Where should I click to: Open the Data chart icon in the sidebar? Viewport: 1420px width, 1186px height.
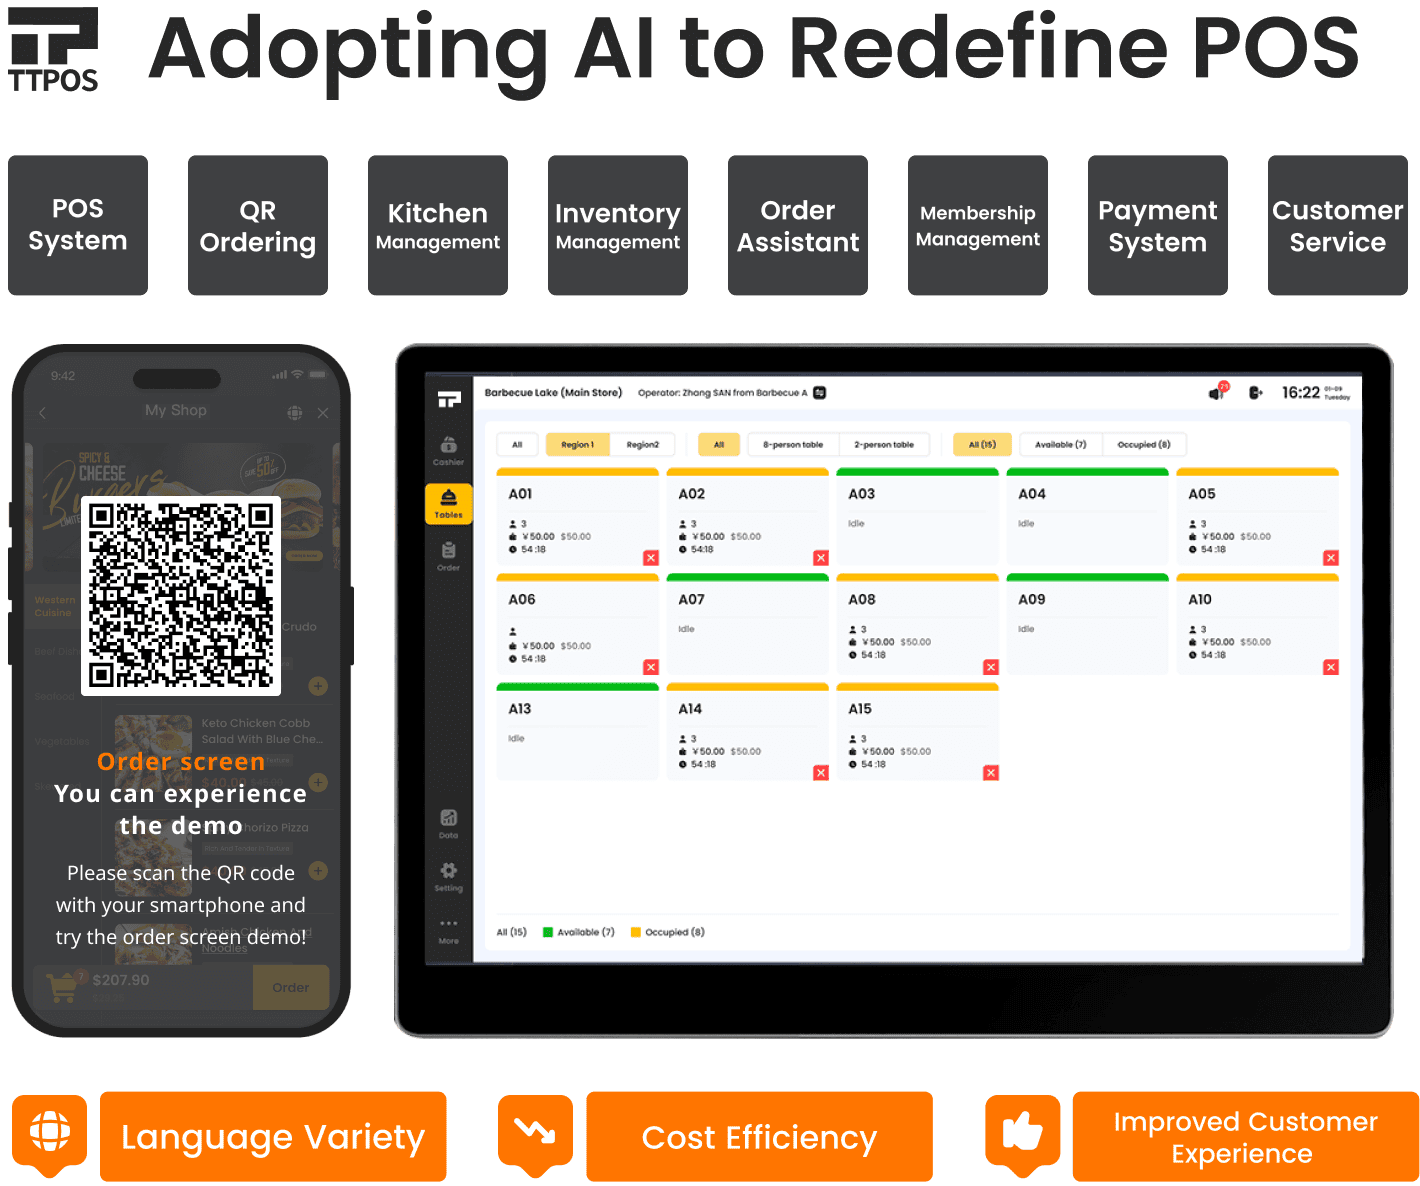coord(448,823)
